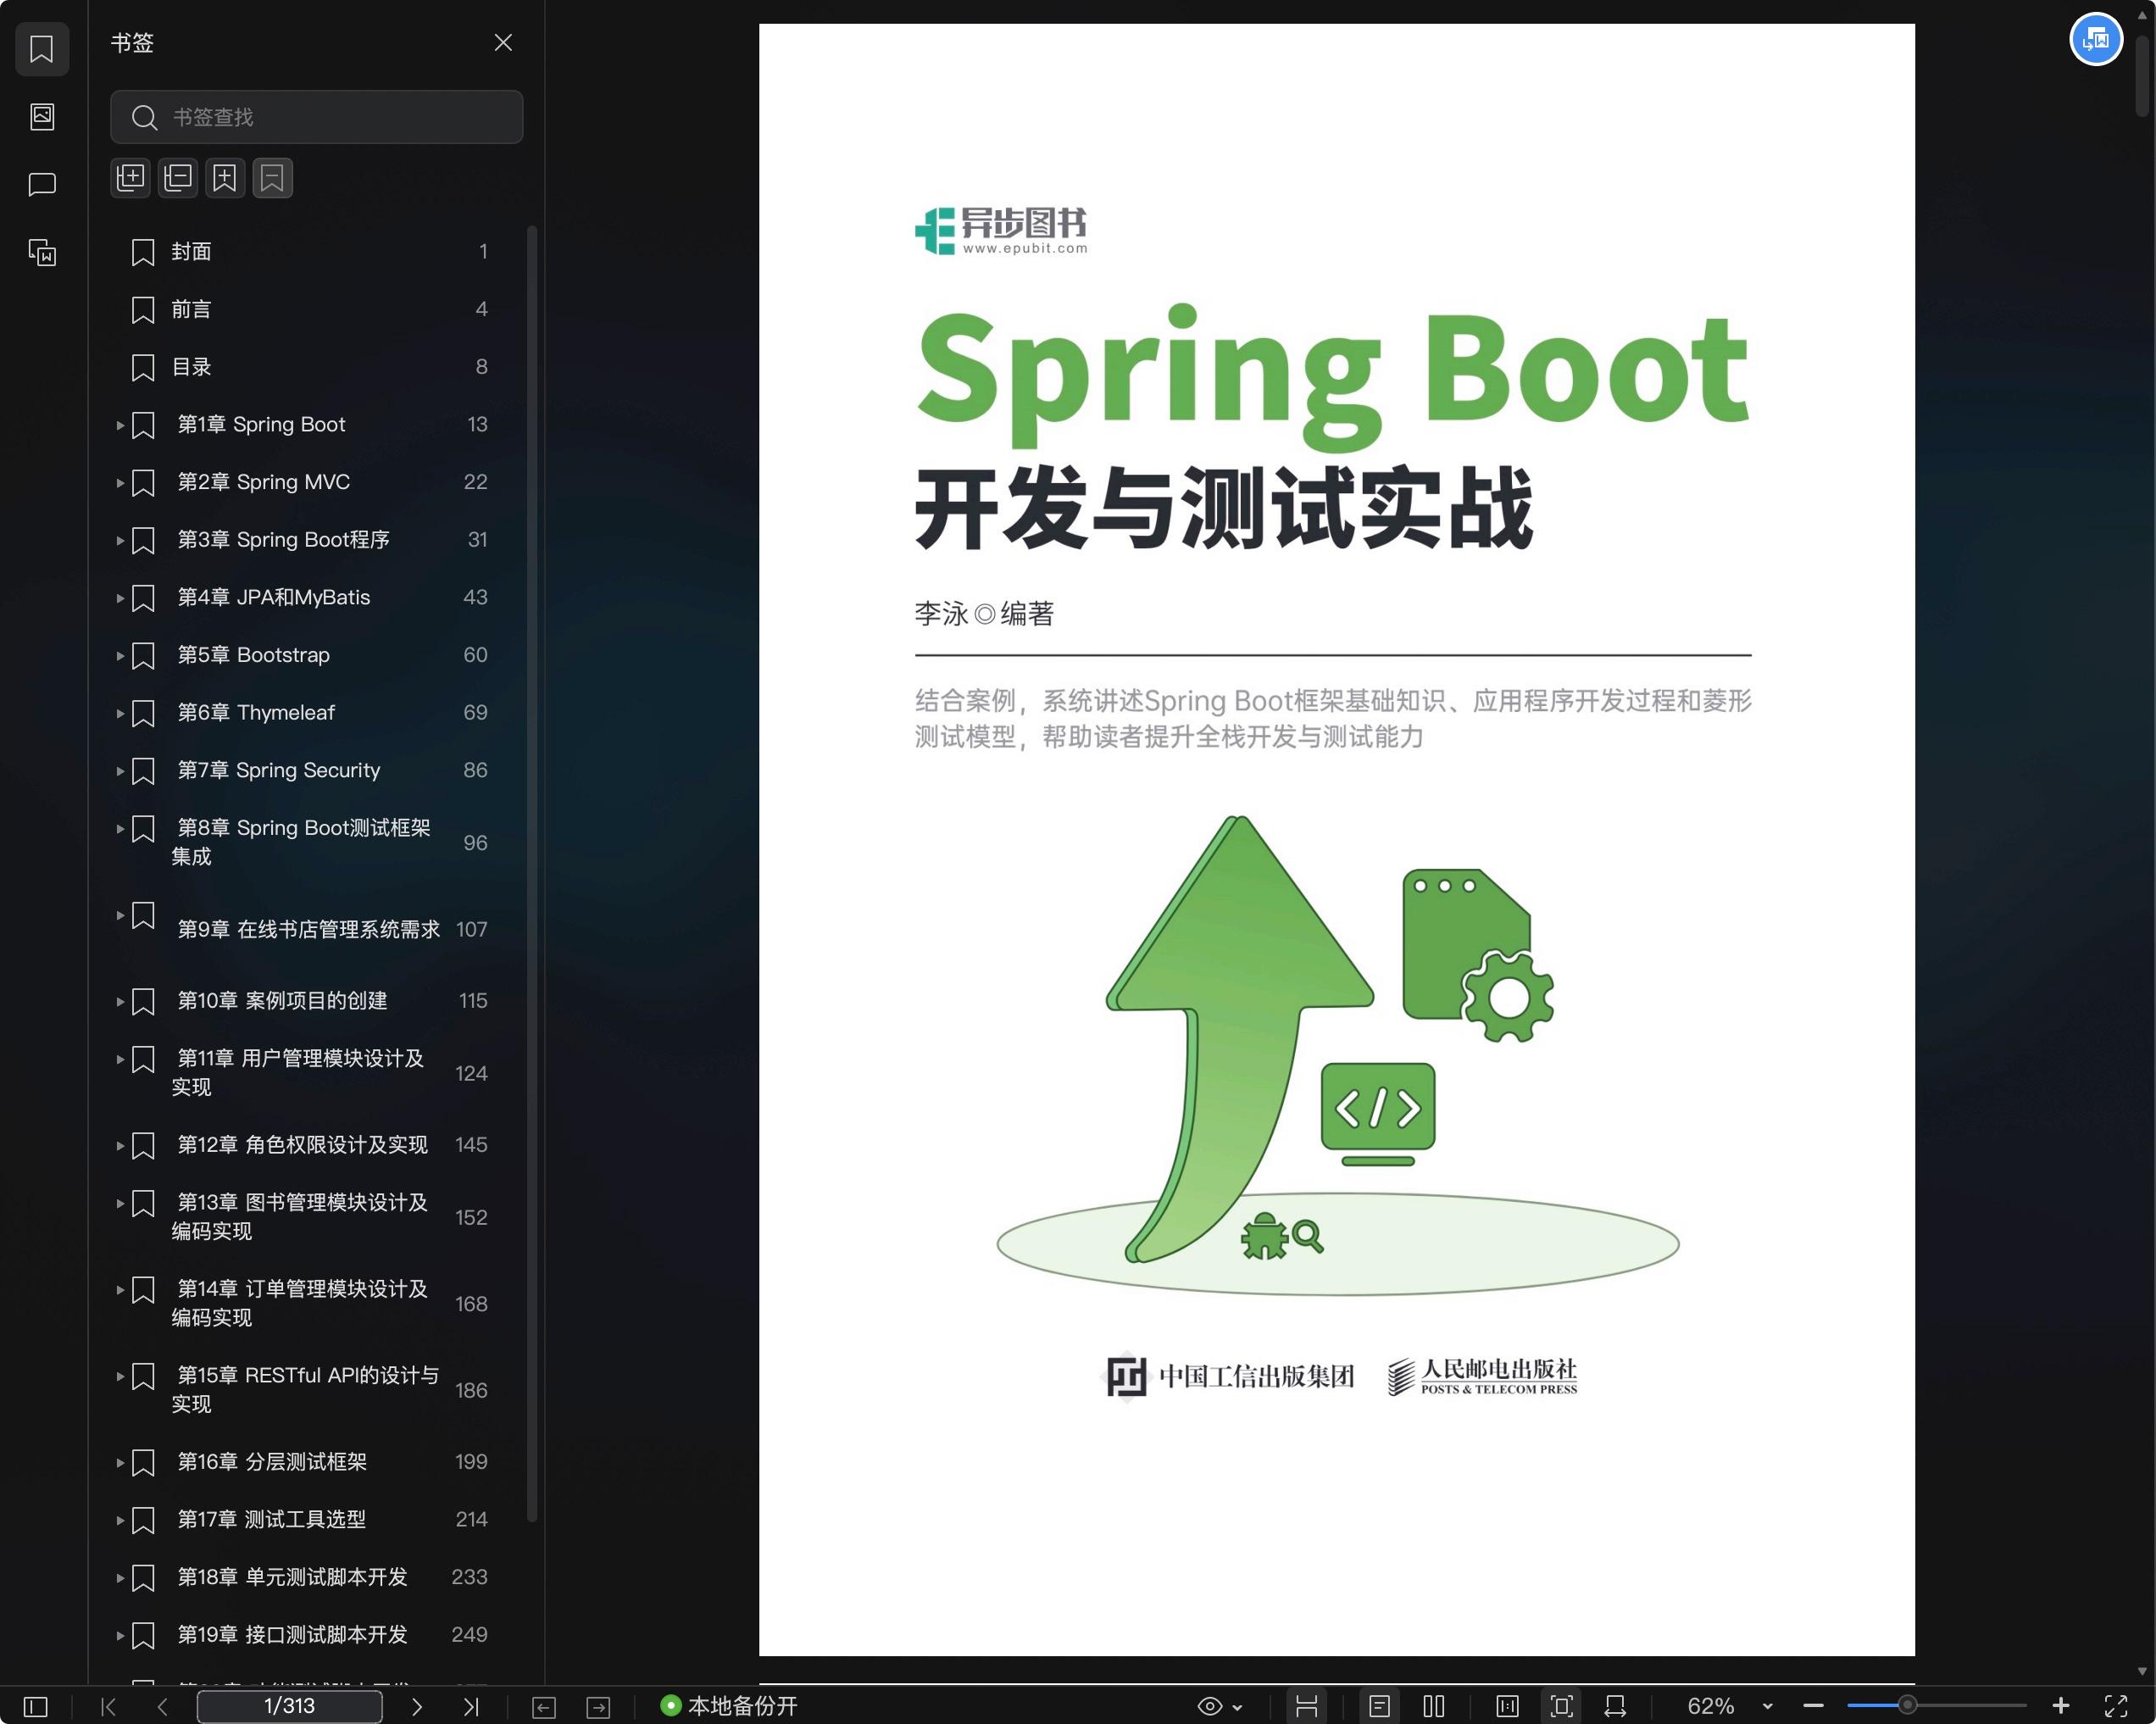Select single page view icon
The image size is (2156, 1724).
(1379, 1706)
